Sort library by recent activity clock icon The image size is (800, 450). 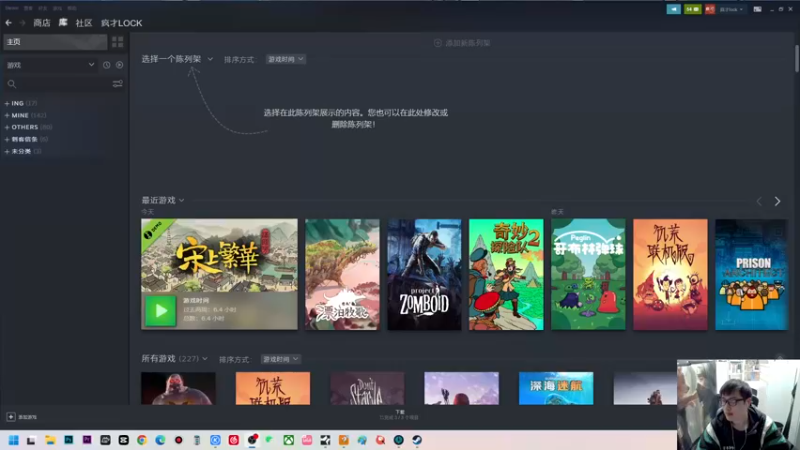click(107, 65)
